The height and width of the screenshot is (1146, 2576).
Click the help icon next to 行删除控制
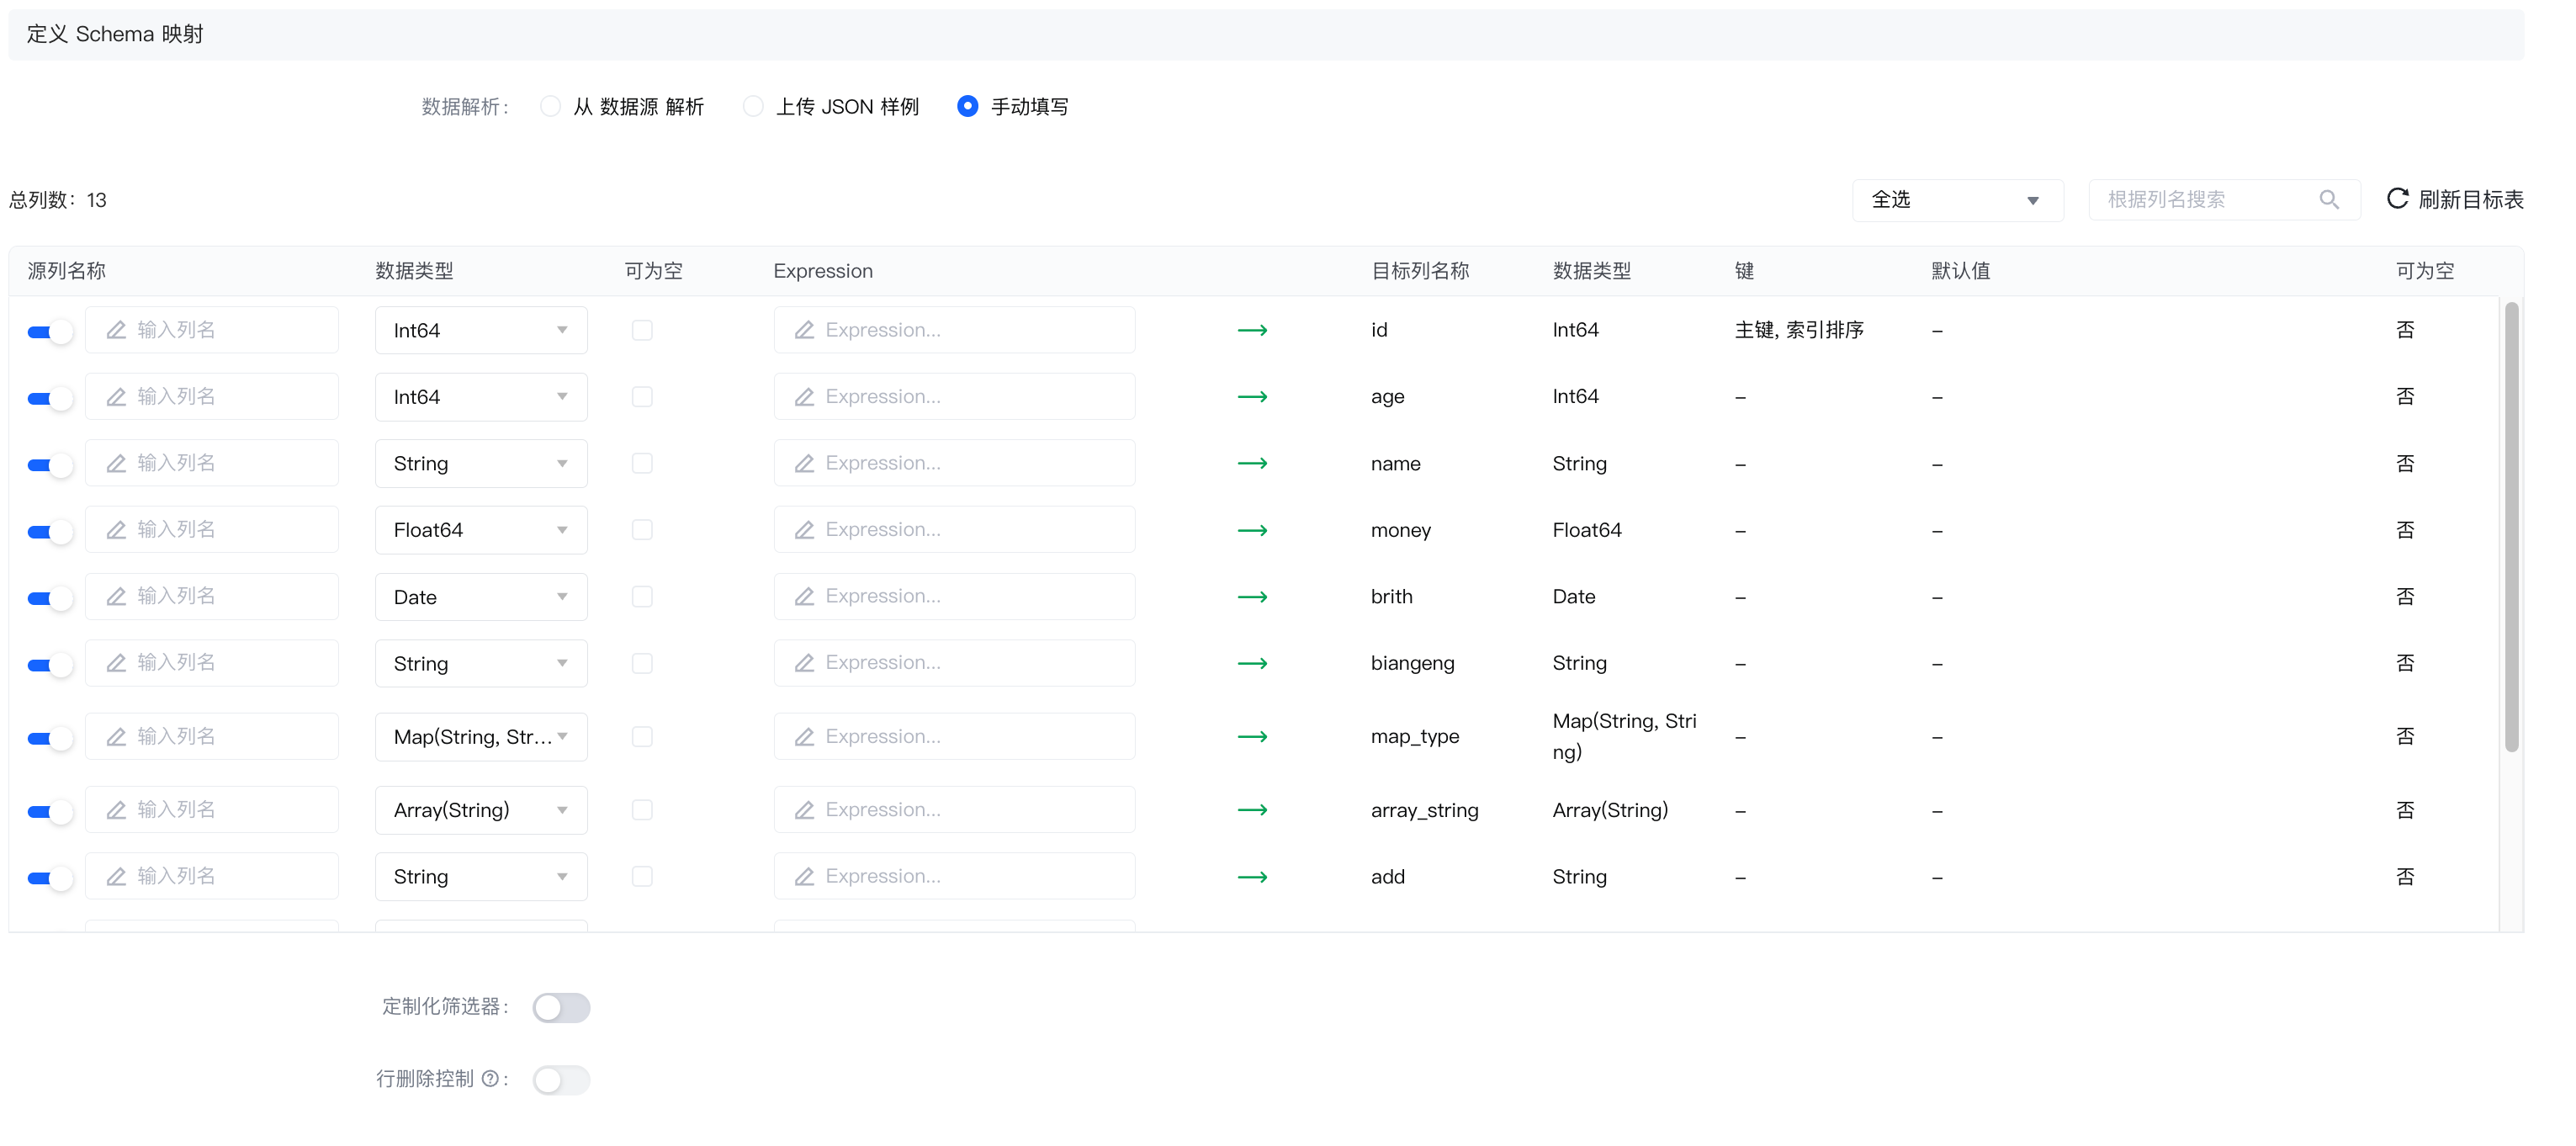click(490, 1078)
